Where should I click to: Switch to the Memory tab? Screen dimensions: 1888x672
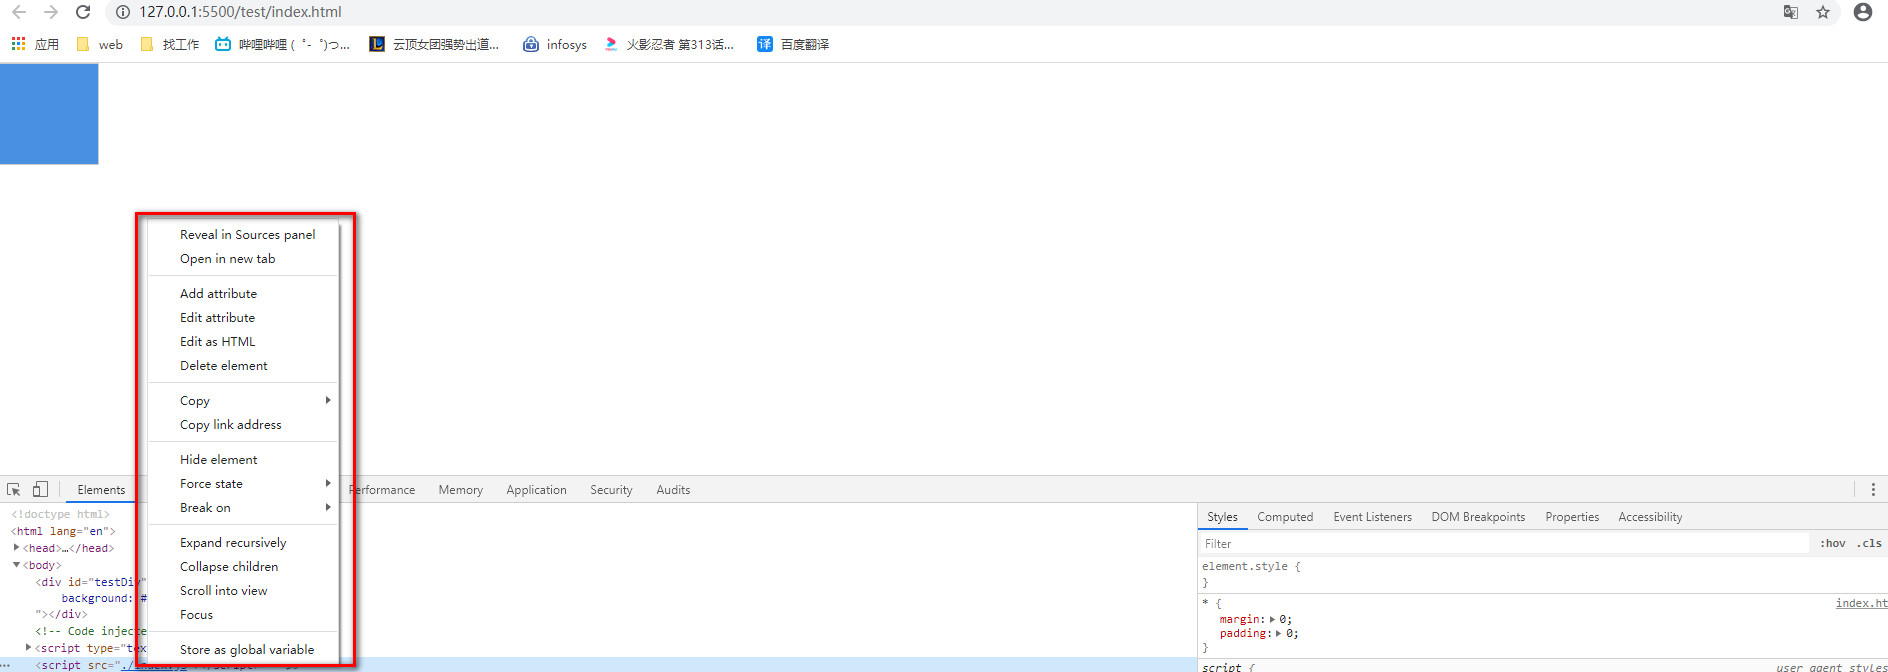click(x=460, y=490)
